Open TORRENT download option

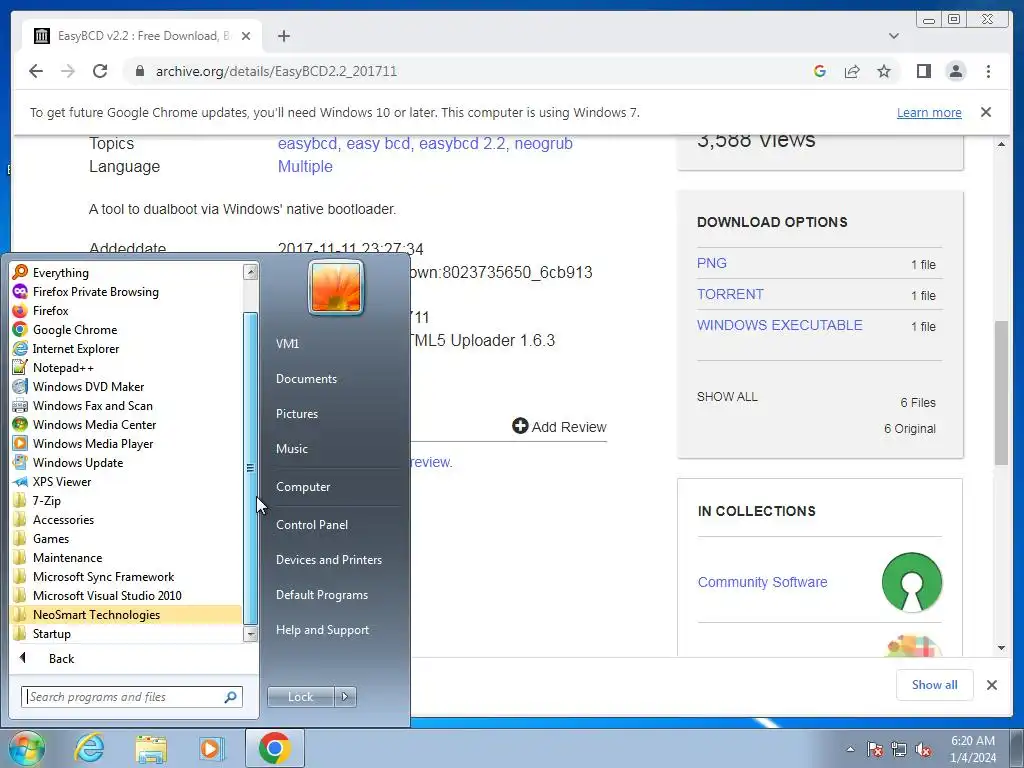point(729,294)
